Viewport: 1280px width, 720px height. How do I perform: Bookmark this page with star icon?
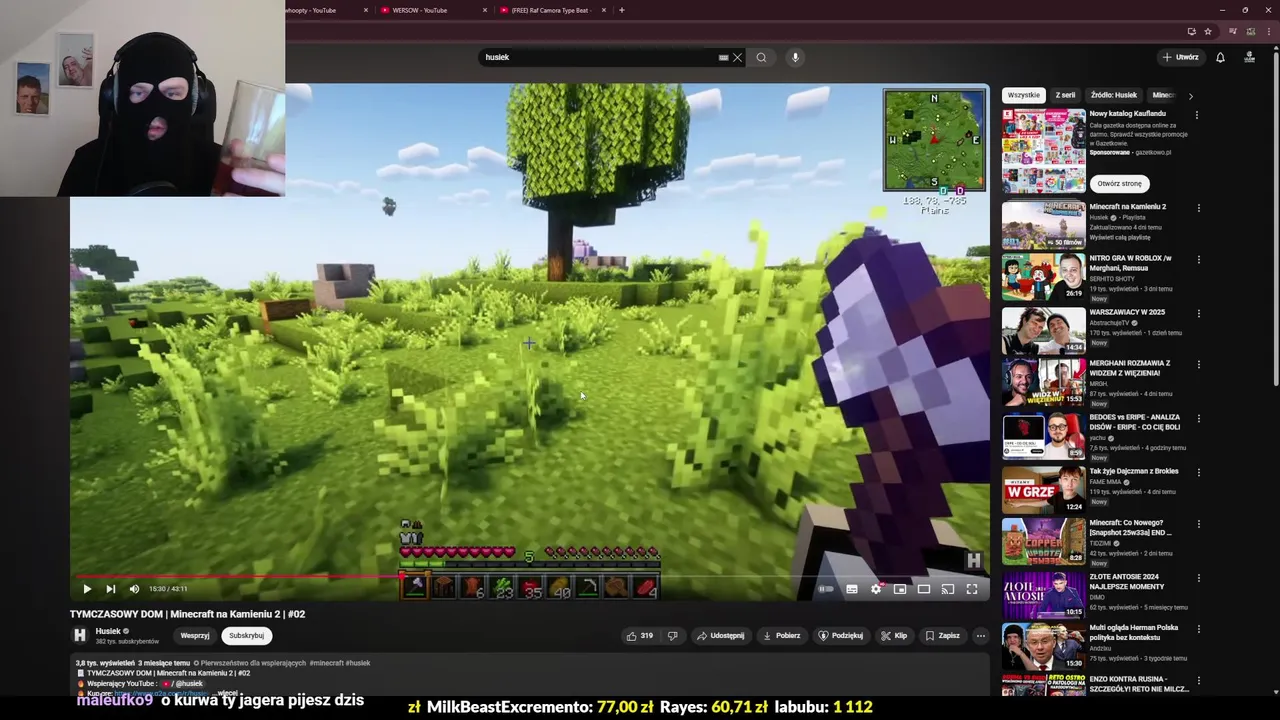pos(1210,31)
